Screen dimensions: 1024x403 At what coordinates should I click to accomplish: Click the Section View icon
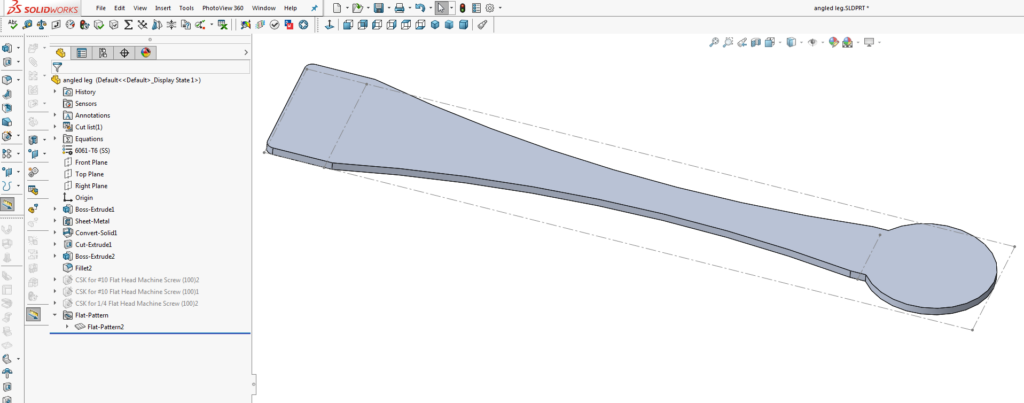click(x=756, y=42)
